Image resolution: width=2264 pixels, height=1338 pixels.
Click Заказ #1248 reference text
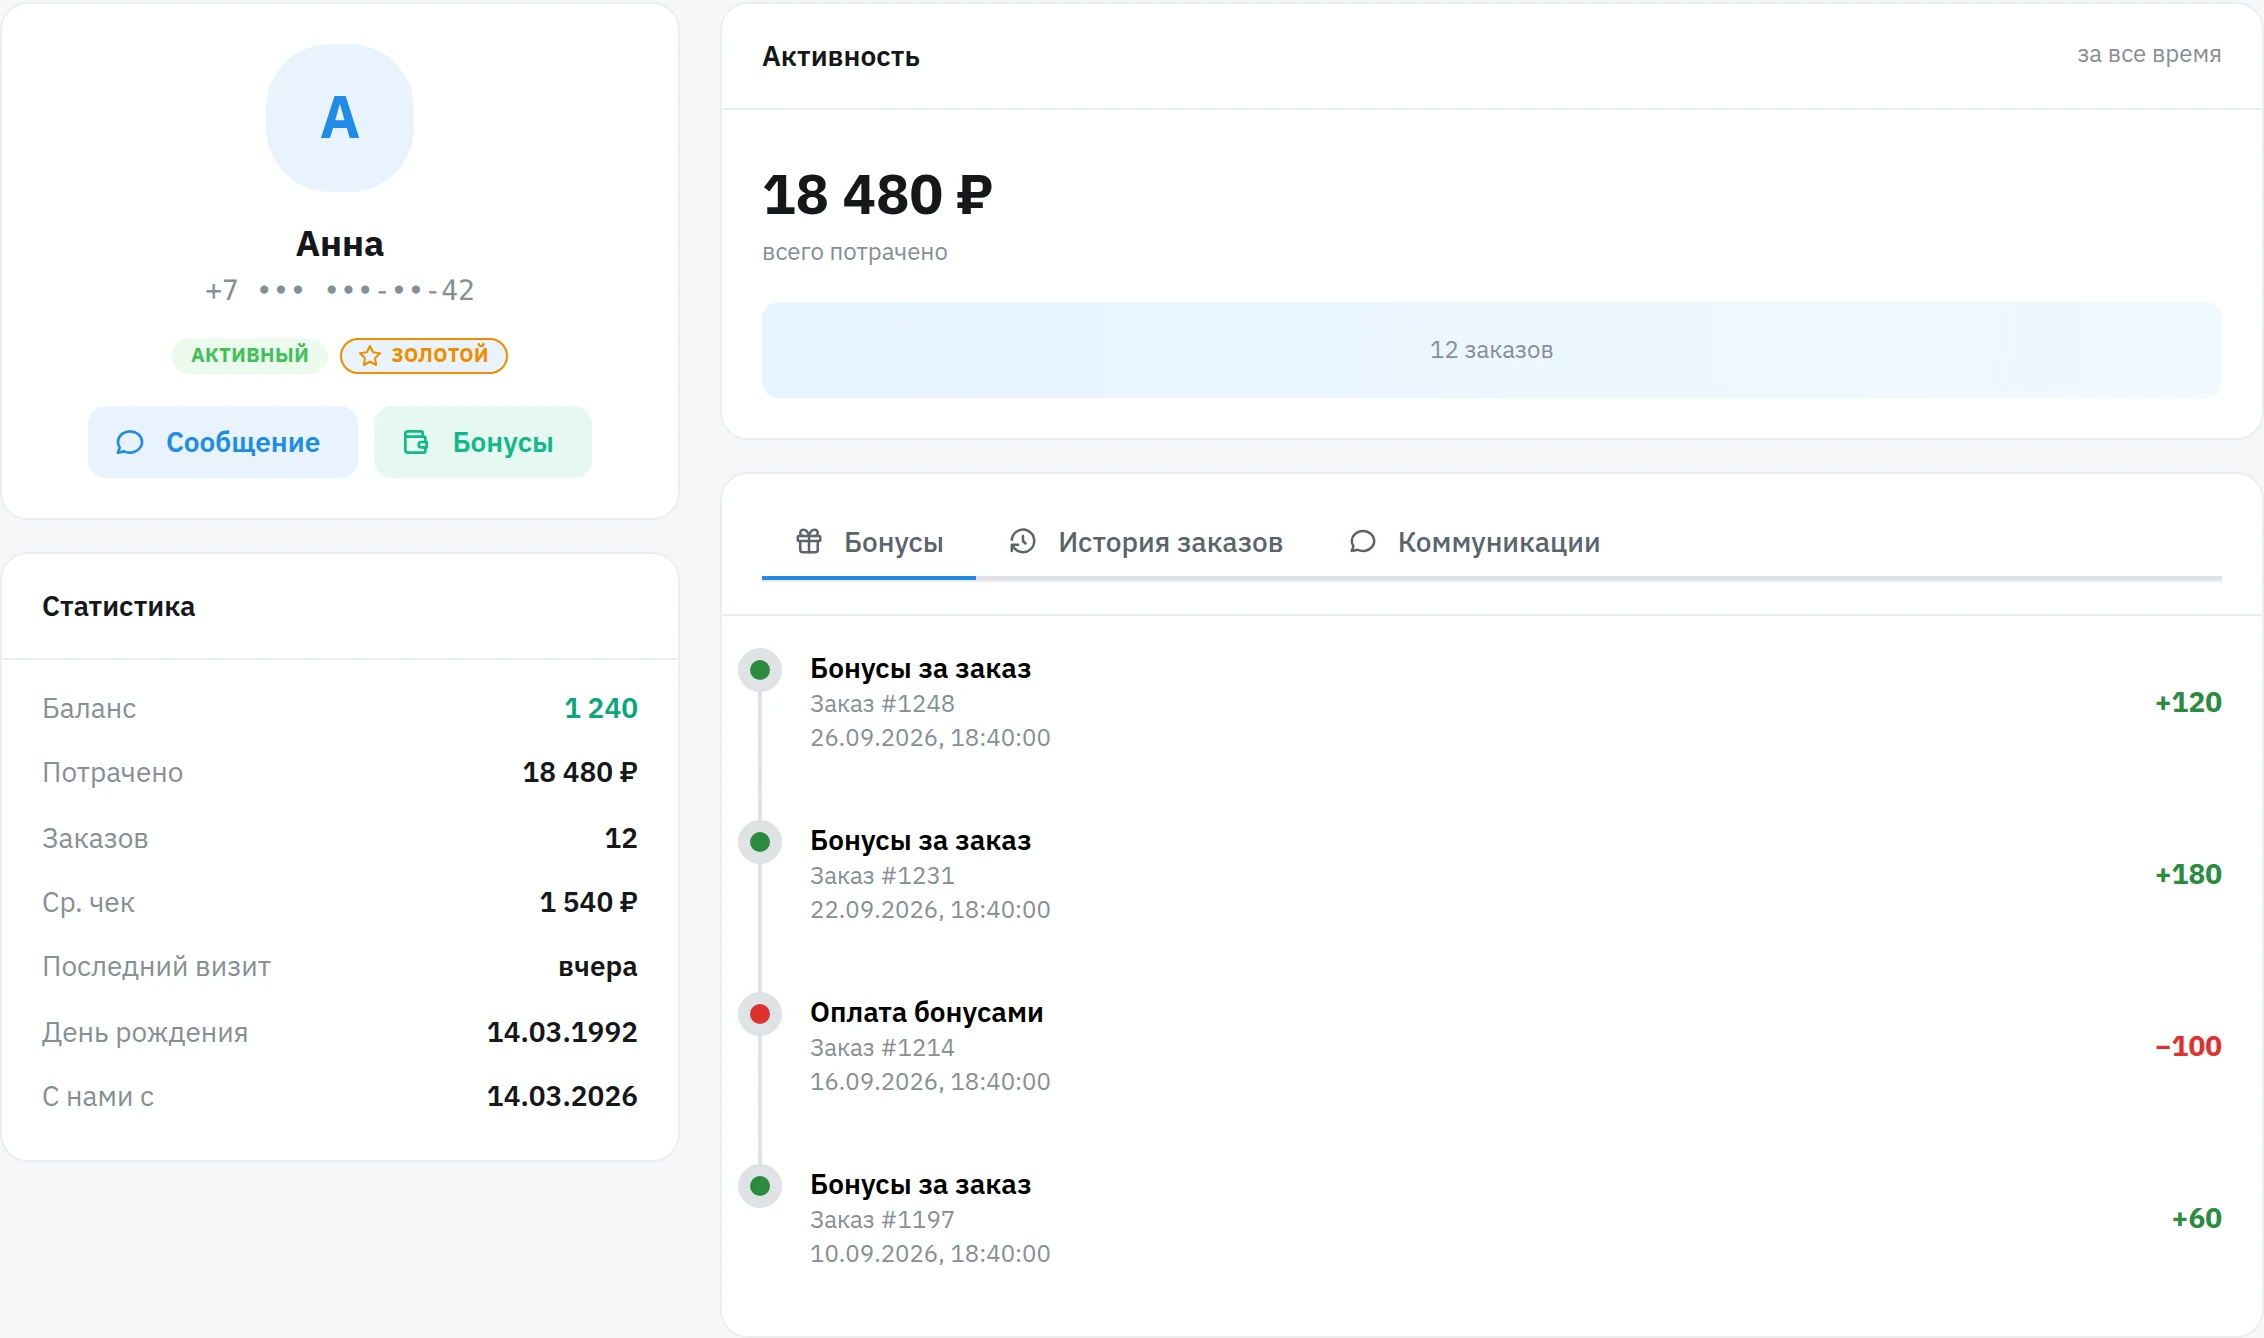point(882,704)
